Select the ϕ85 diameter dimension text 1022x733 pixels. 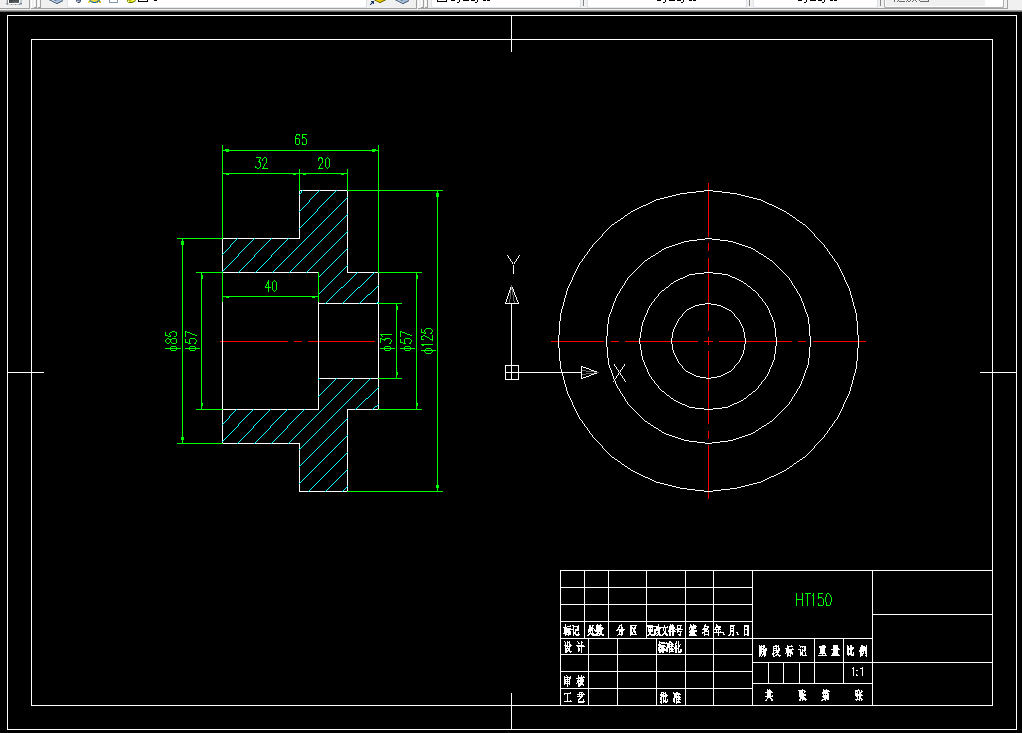[172, 341]
